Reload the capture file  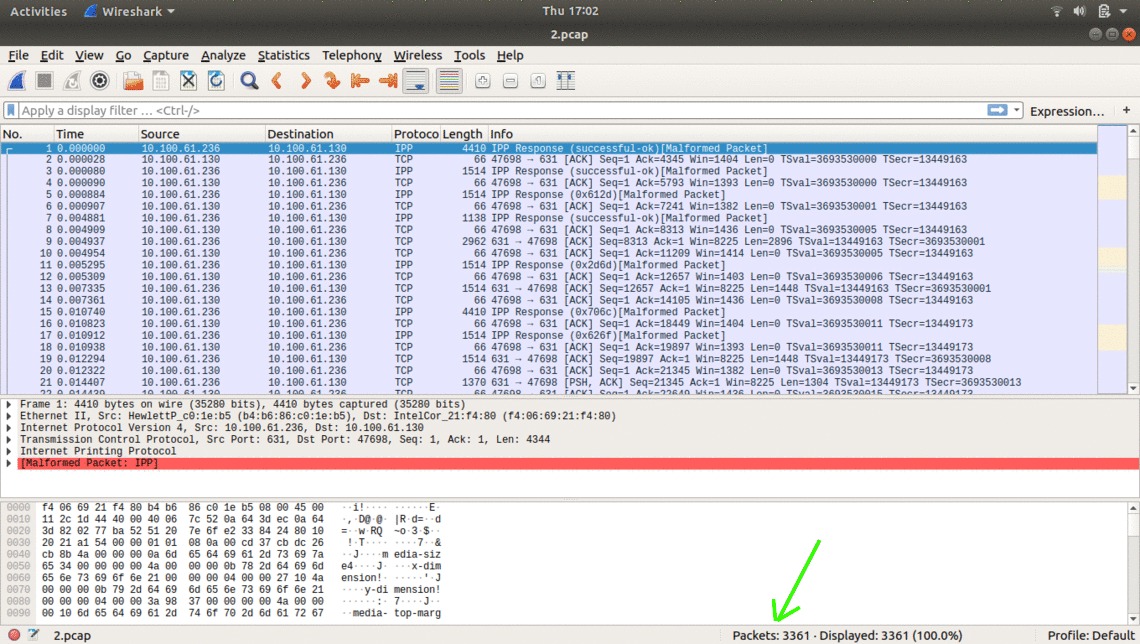click(x=216, y=81)
